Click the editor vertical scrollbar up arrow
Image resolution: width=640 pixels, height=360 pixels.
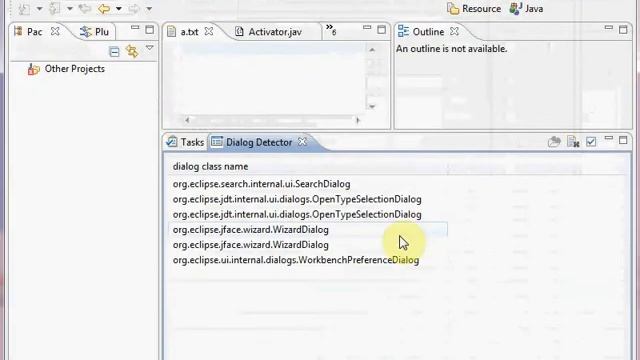point(372,50)
